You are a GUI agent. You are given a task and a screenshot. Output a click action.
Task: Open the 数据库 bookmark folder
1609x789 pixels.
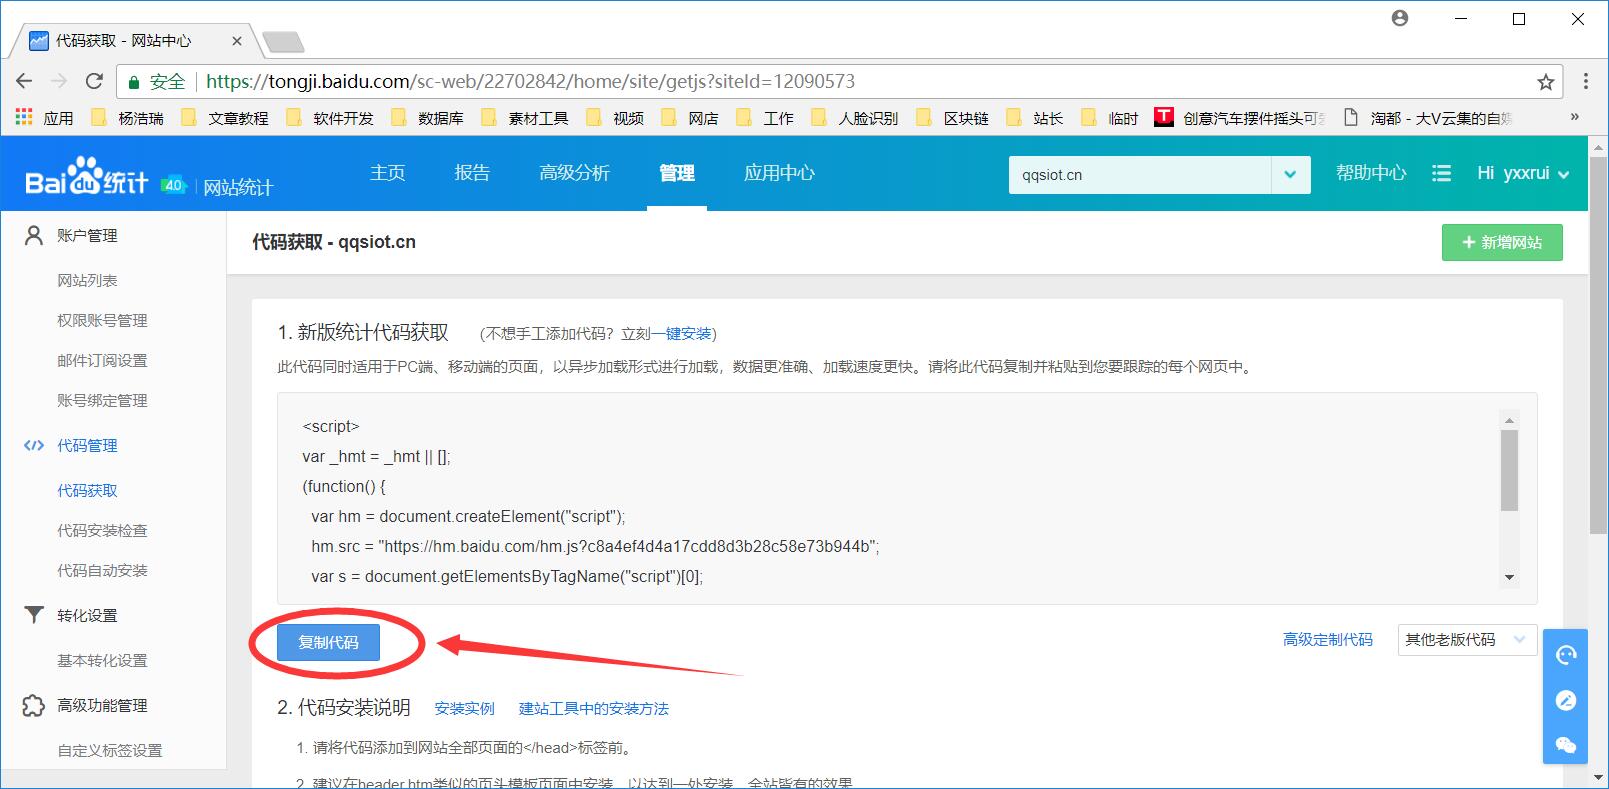428,117
